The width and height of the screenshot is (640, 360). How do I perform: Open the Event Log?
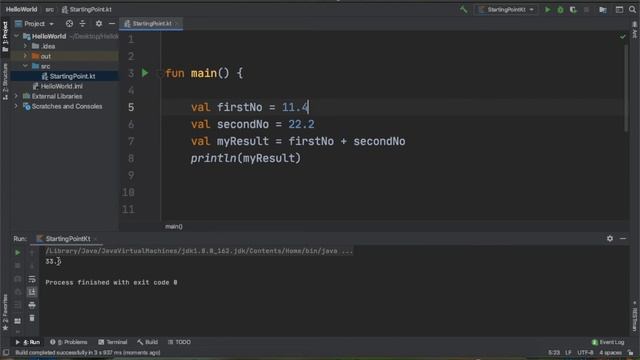608,342
